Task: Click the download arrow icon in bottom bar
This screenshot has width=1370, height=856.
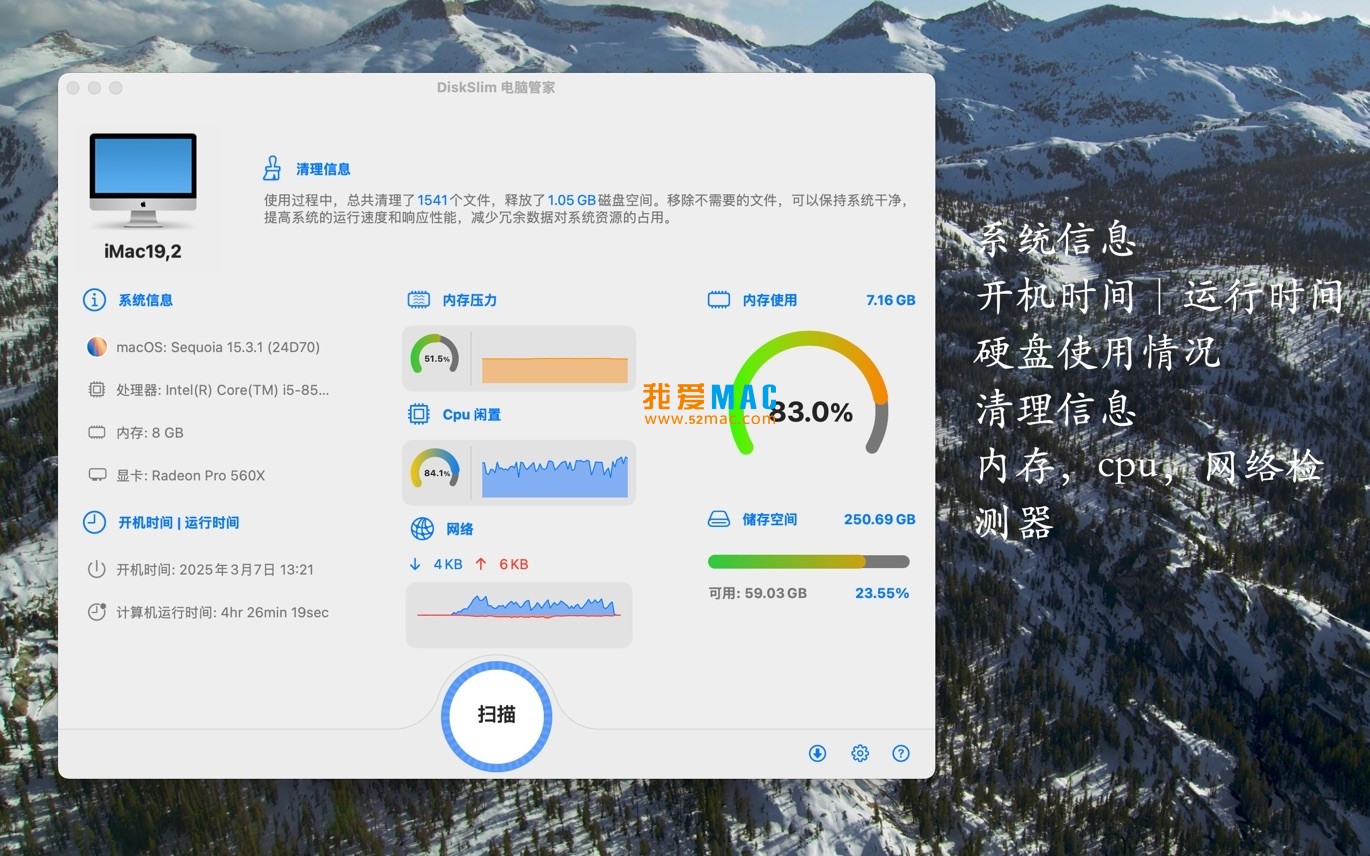Action: point(817,754)
